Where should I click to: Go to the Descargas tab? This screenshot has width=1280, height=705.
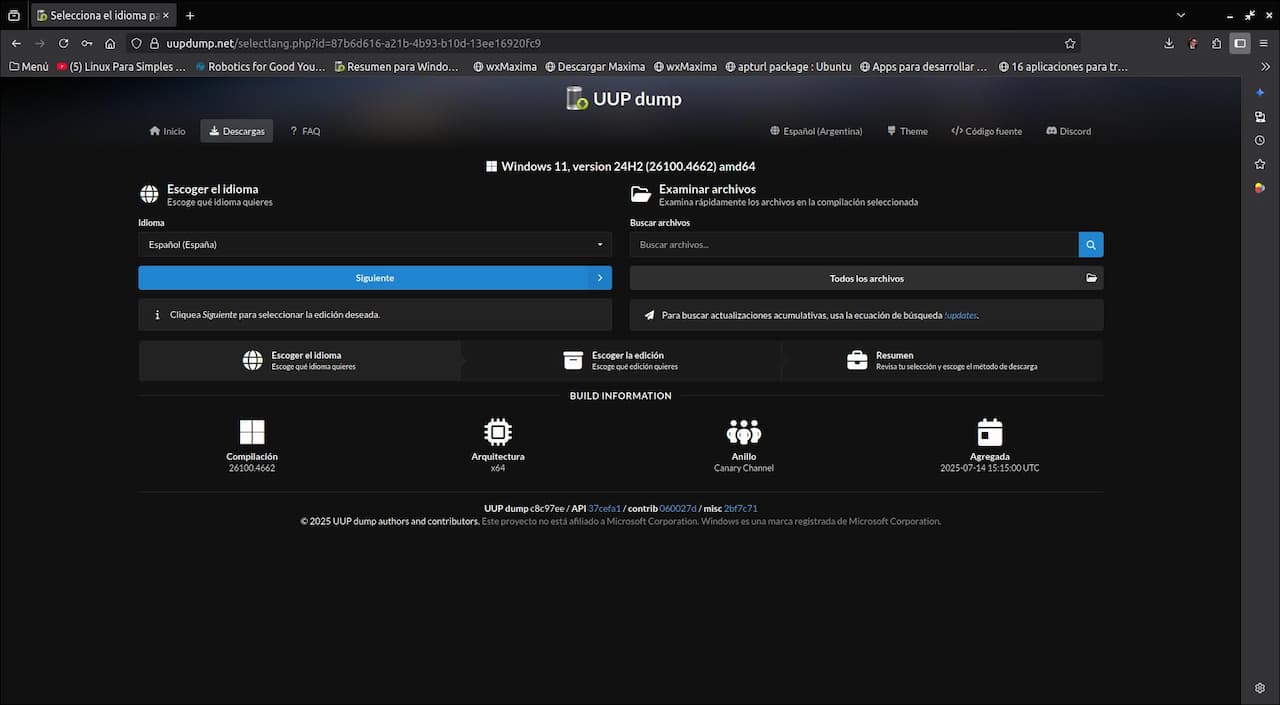236,131
